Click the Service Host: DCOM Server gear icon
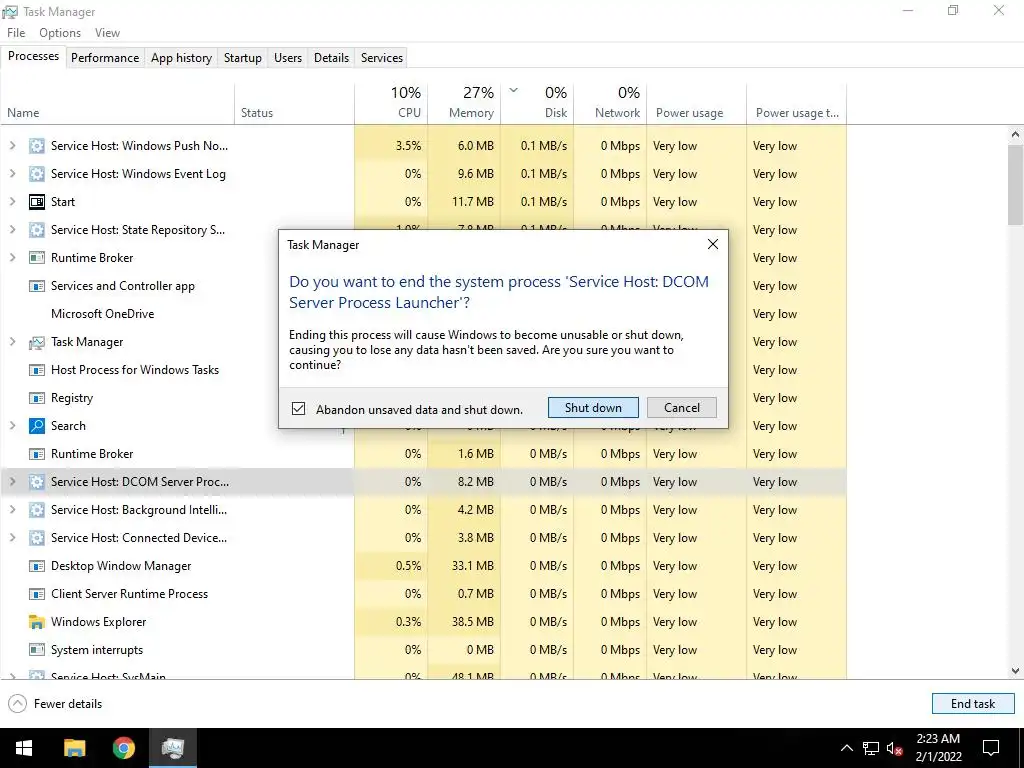1024x768 pixels. point(37,482)
